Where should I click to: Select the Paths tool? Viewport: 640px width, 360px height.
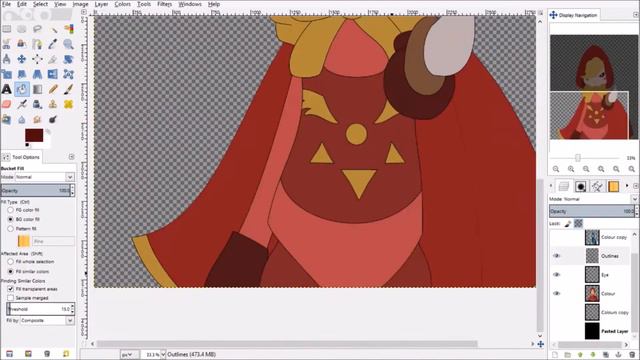[x=37, y=44]
